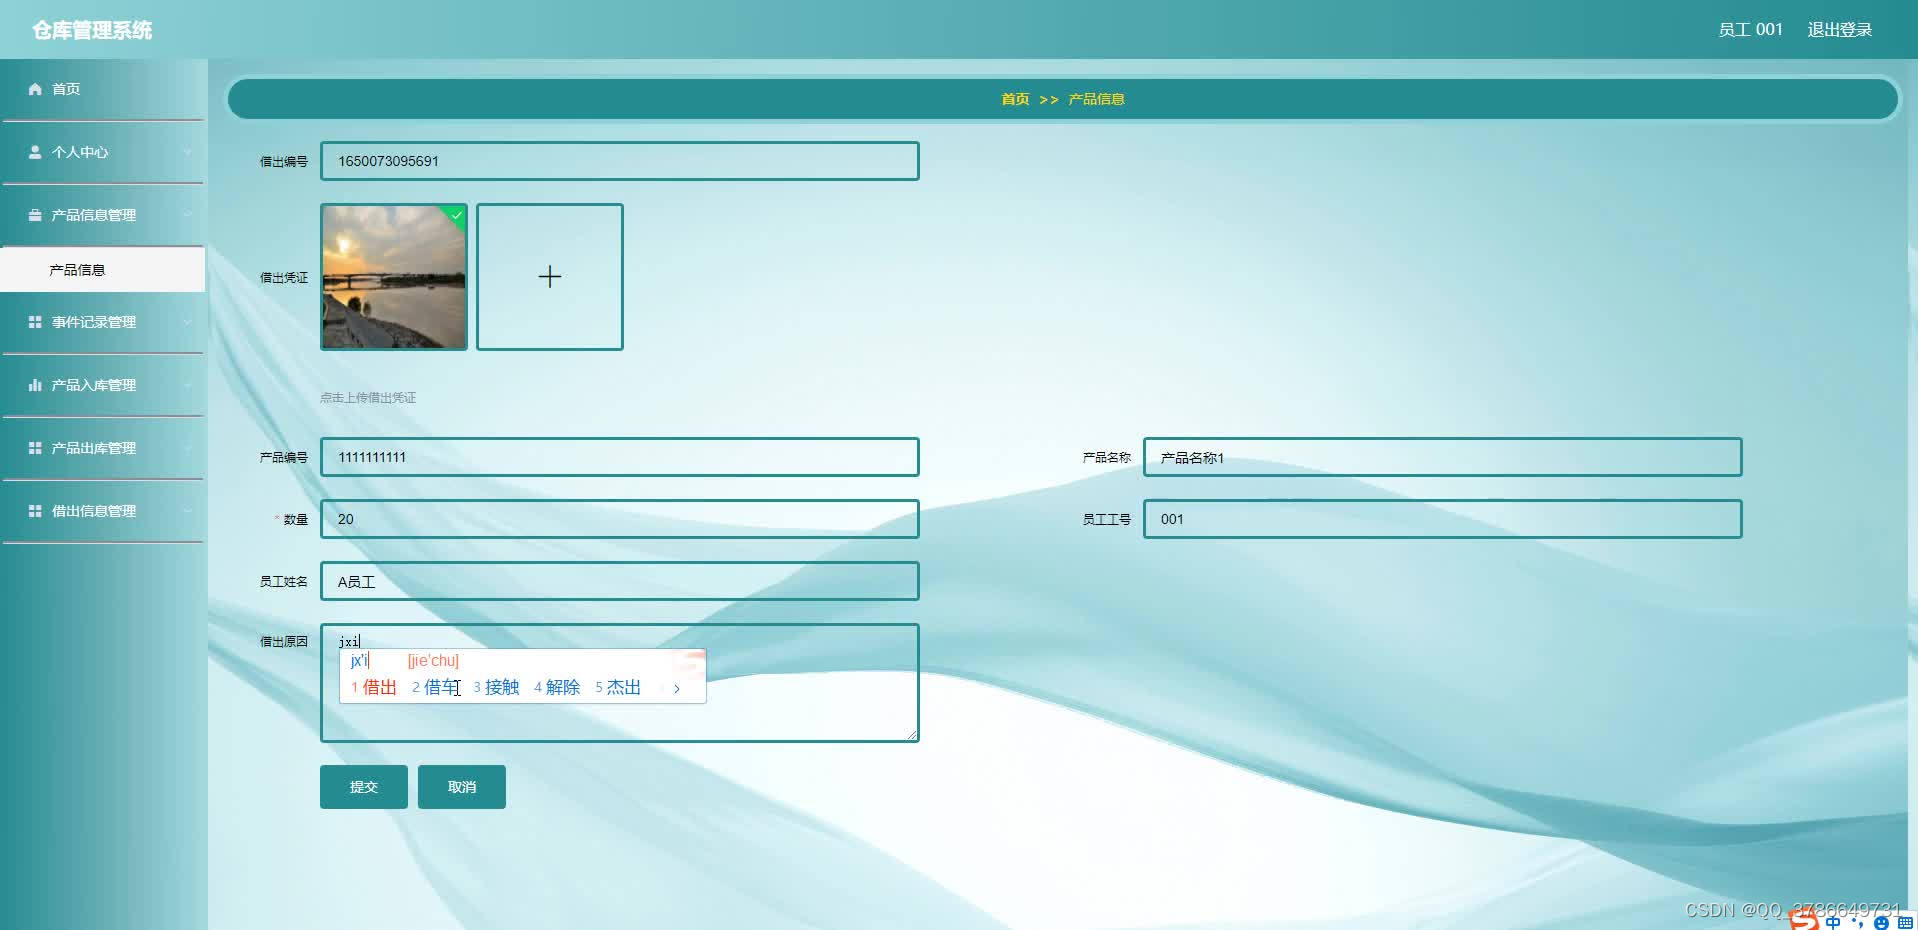Click the grid icon for 产品出库管理
Viewport: 1918px width, 930px height.
point(35,448)
